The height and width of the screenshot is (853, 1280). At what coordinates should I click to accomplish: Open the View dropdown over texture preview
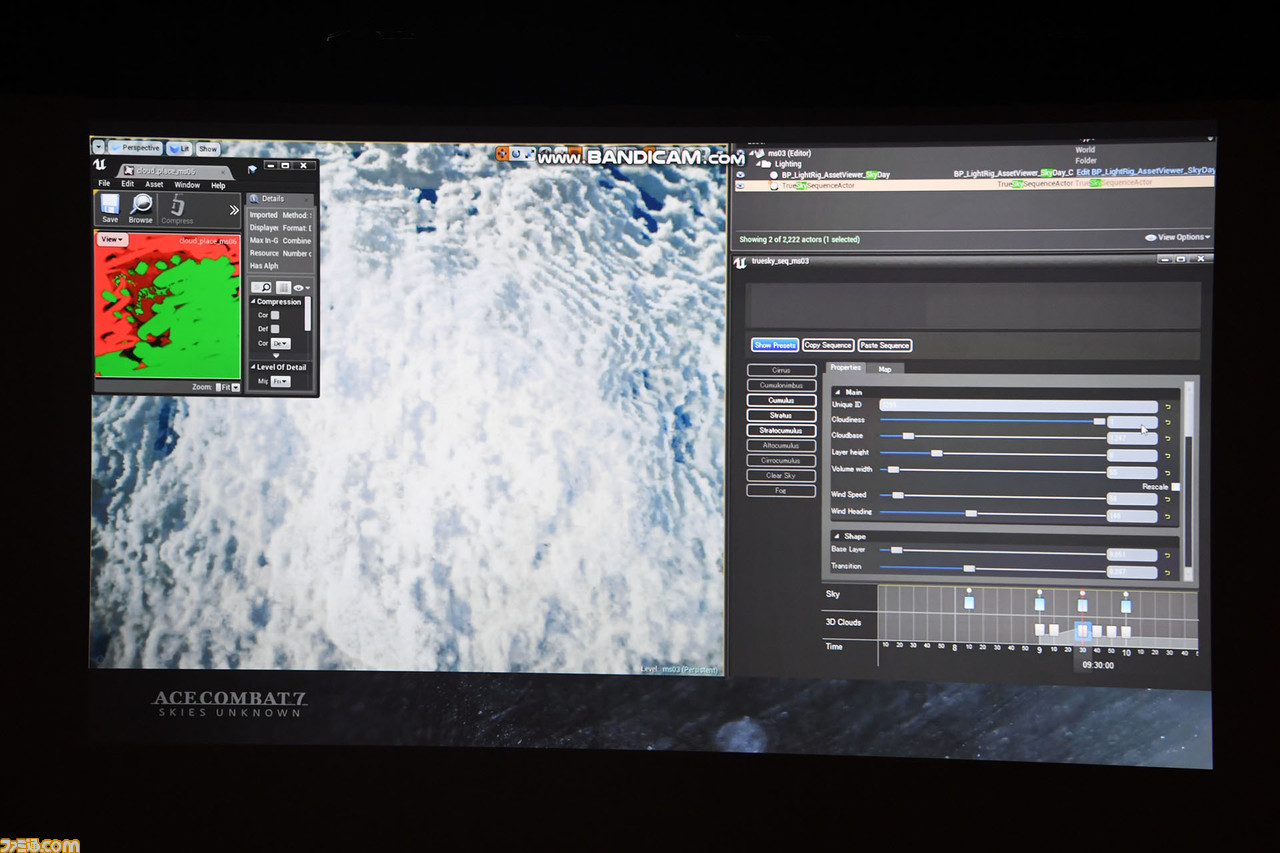113,240
